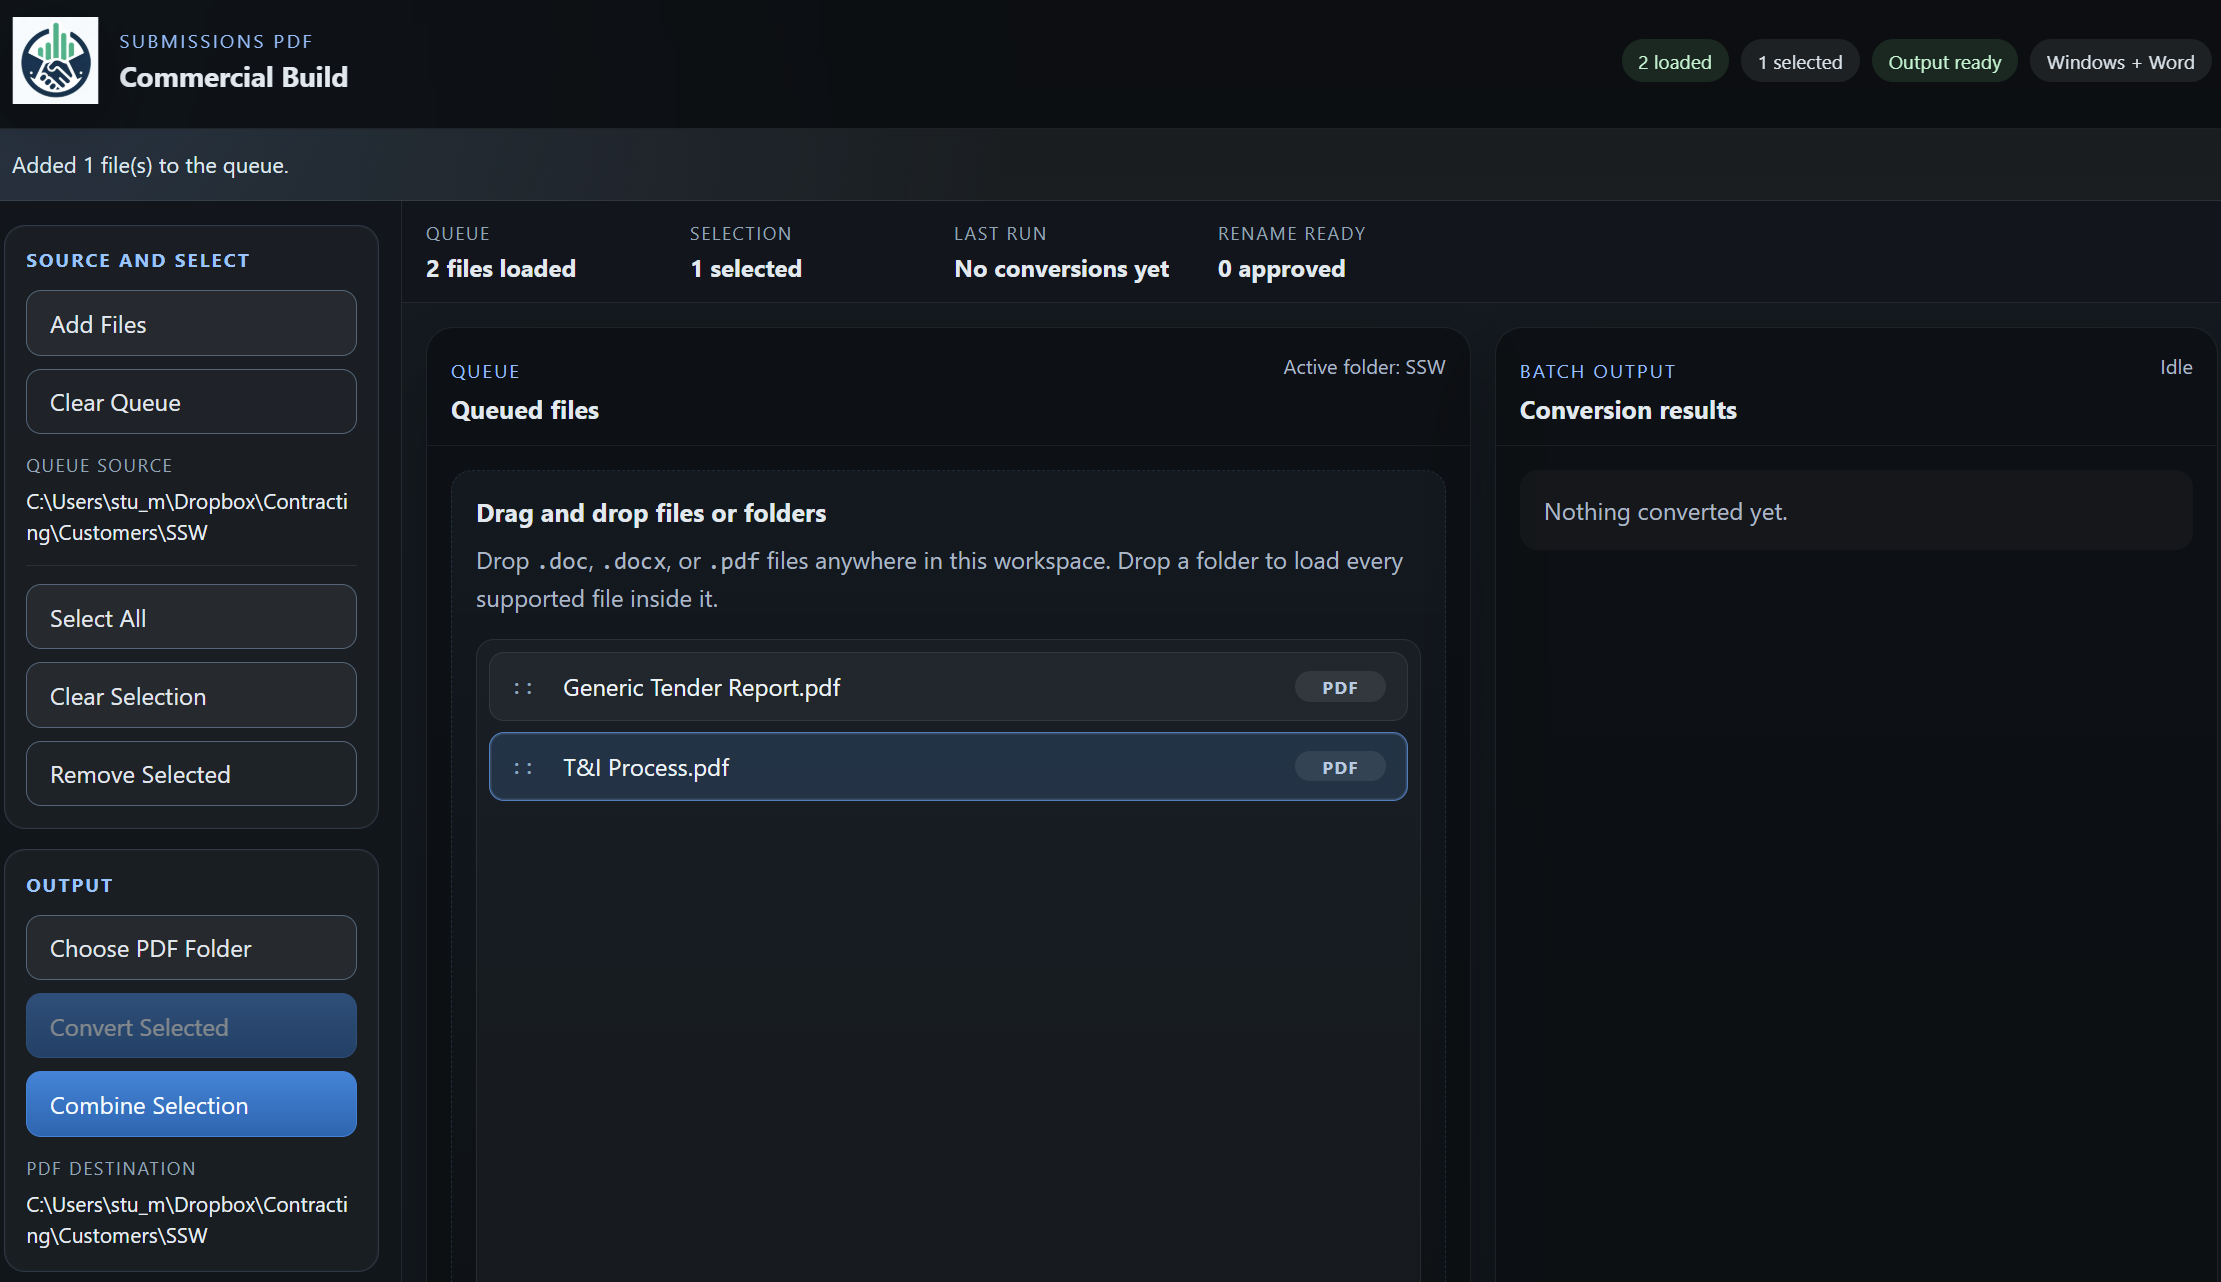Click the '1 selected' header pill
The width and height of the screenshot is (2221, 1282).
1800,62
